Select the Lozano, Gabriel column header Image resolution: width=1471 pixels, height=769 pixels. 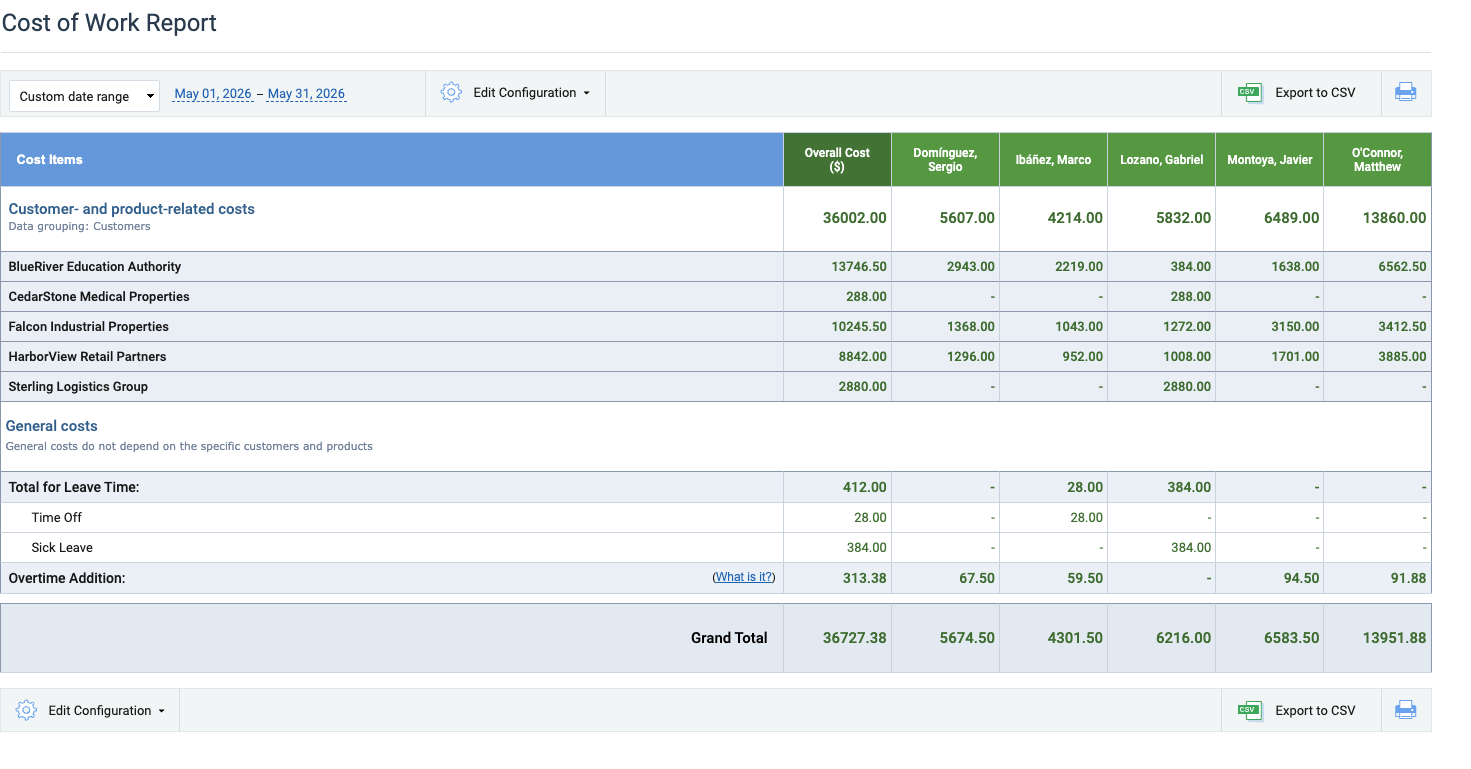pos(1161,160)
